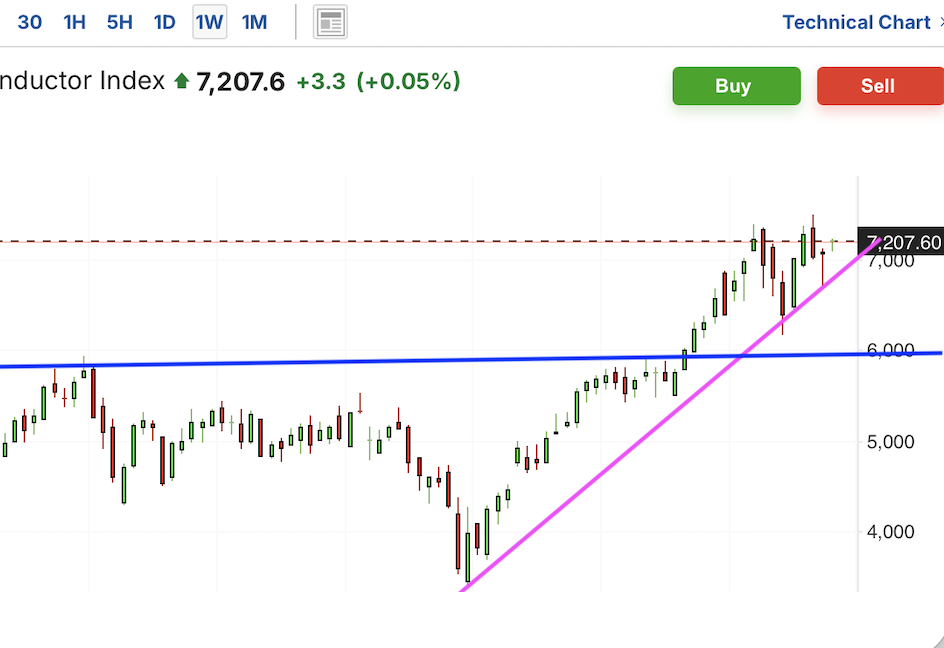Choose the 5H chart interval
The height and width of the screenshot is (648, 944).
(x=119, y=22)
